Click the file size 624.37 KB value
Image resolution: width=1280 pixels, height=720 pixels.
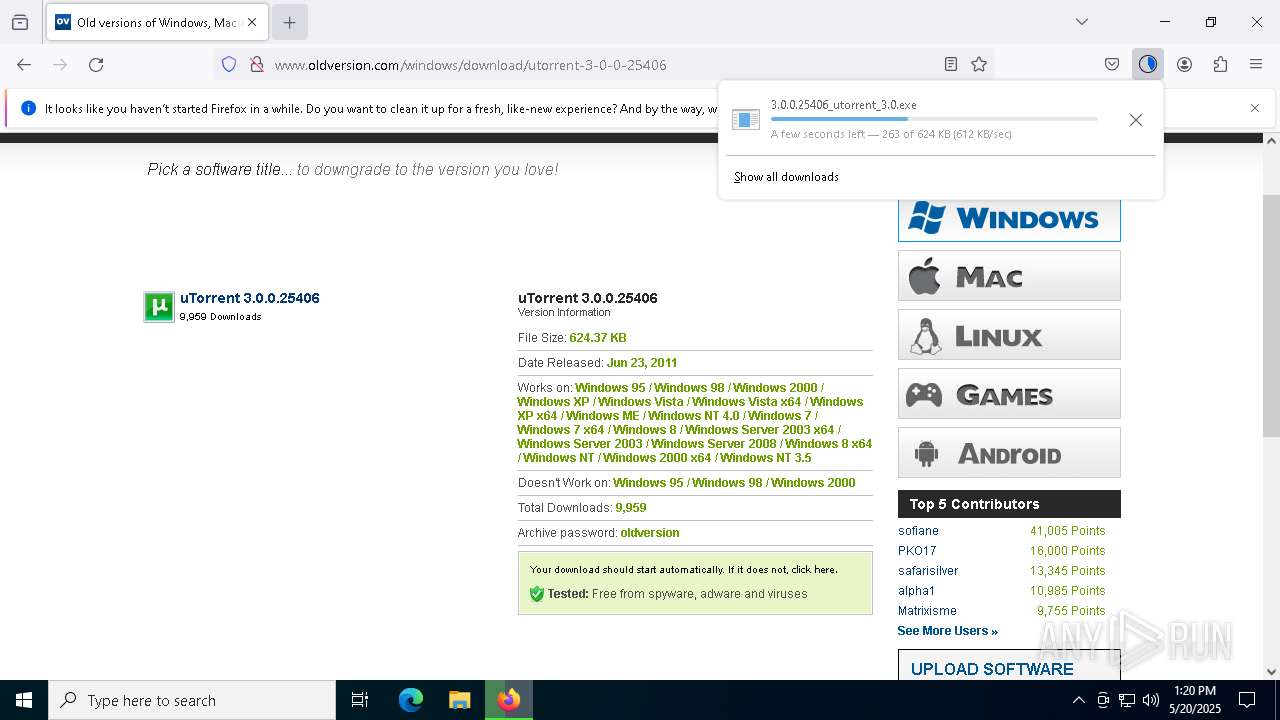[x=598, y=338]
